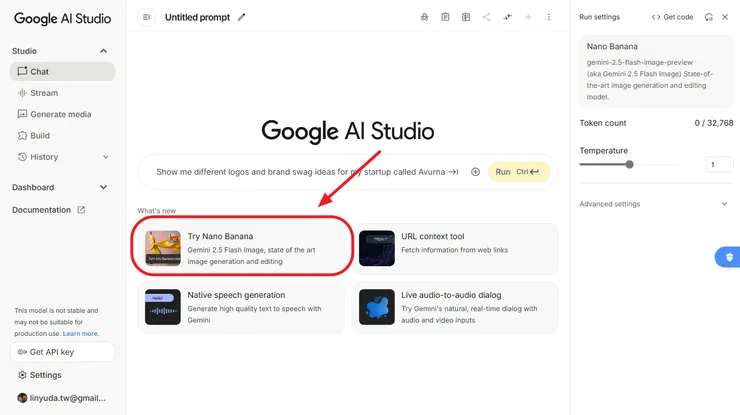Open compare mode icon in toolbar
Image resolution: width=740 pixels, height=415 pixels.
click(466, 17)
